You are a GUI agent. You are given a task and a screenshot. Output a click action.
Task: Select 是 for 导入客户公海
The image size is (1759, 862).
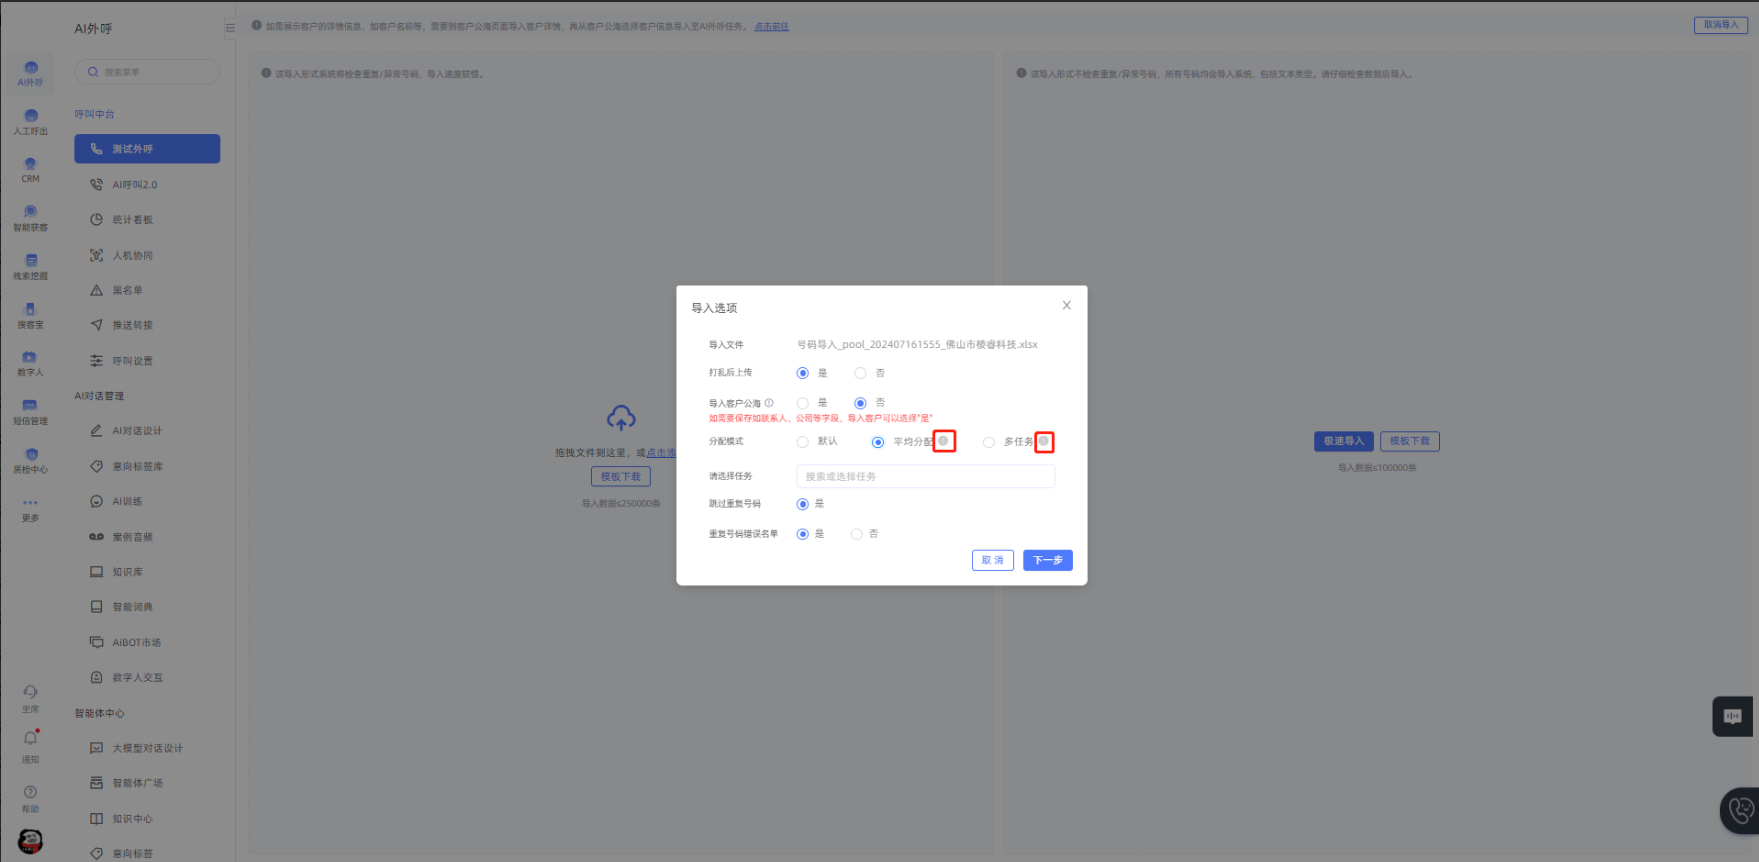click(x=803, y=403)
